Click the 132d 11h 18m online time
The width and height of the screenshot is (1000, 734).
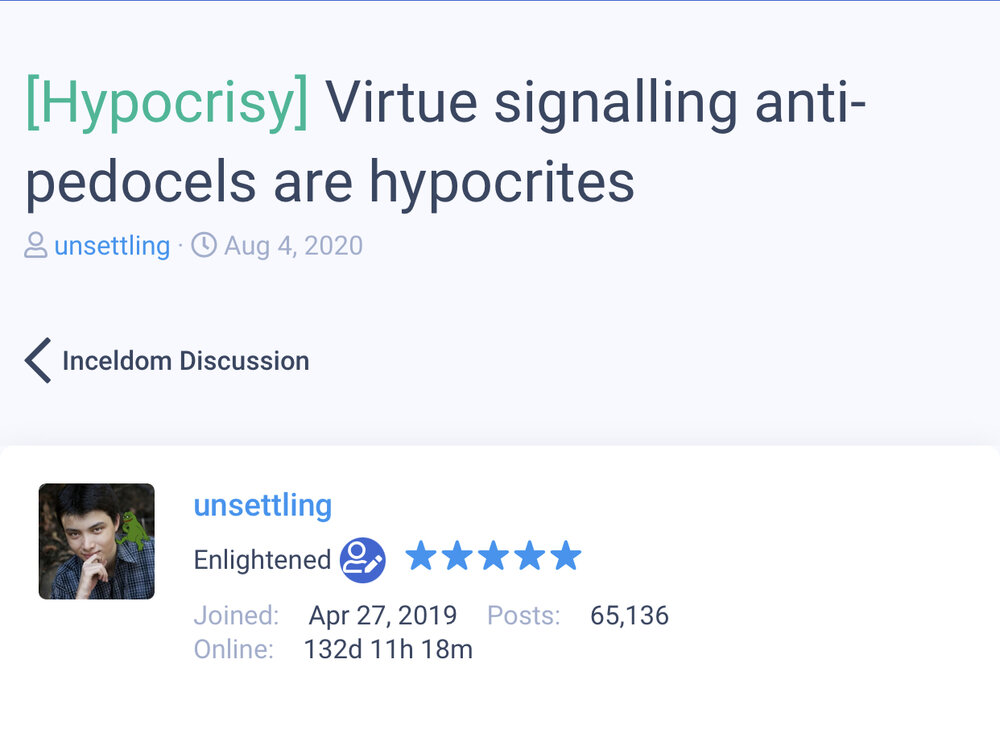[388, 650]
